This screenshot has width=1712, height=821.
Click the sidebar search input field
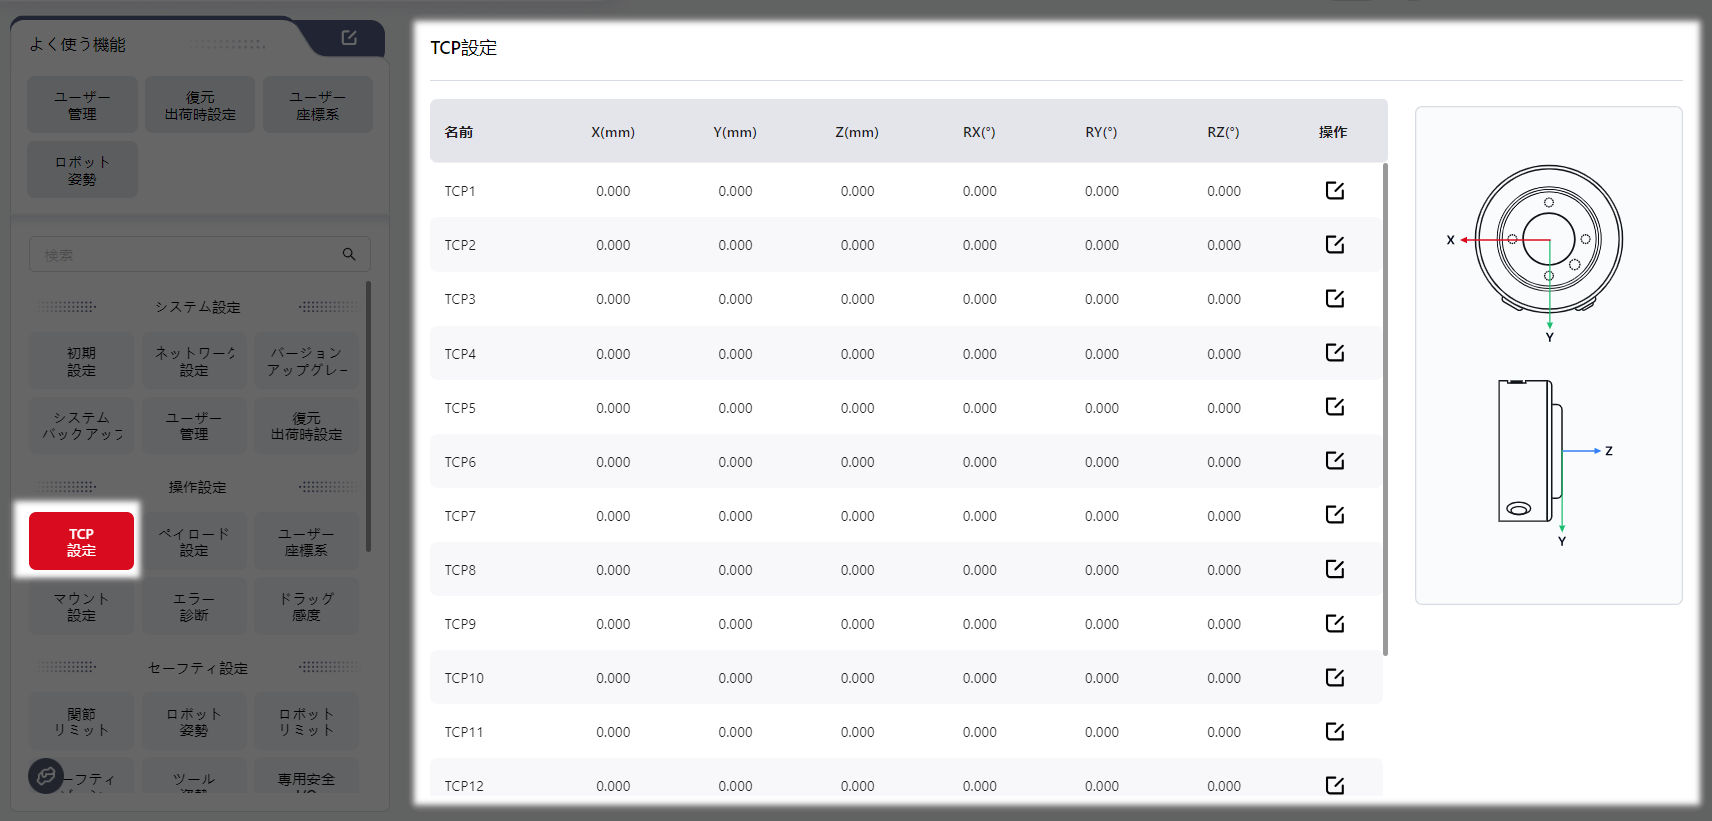pyautogui.click(x=185, y=254)
